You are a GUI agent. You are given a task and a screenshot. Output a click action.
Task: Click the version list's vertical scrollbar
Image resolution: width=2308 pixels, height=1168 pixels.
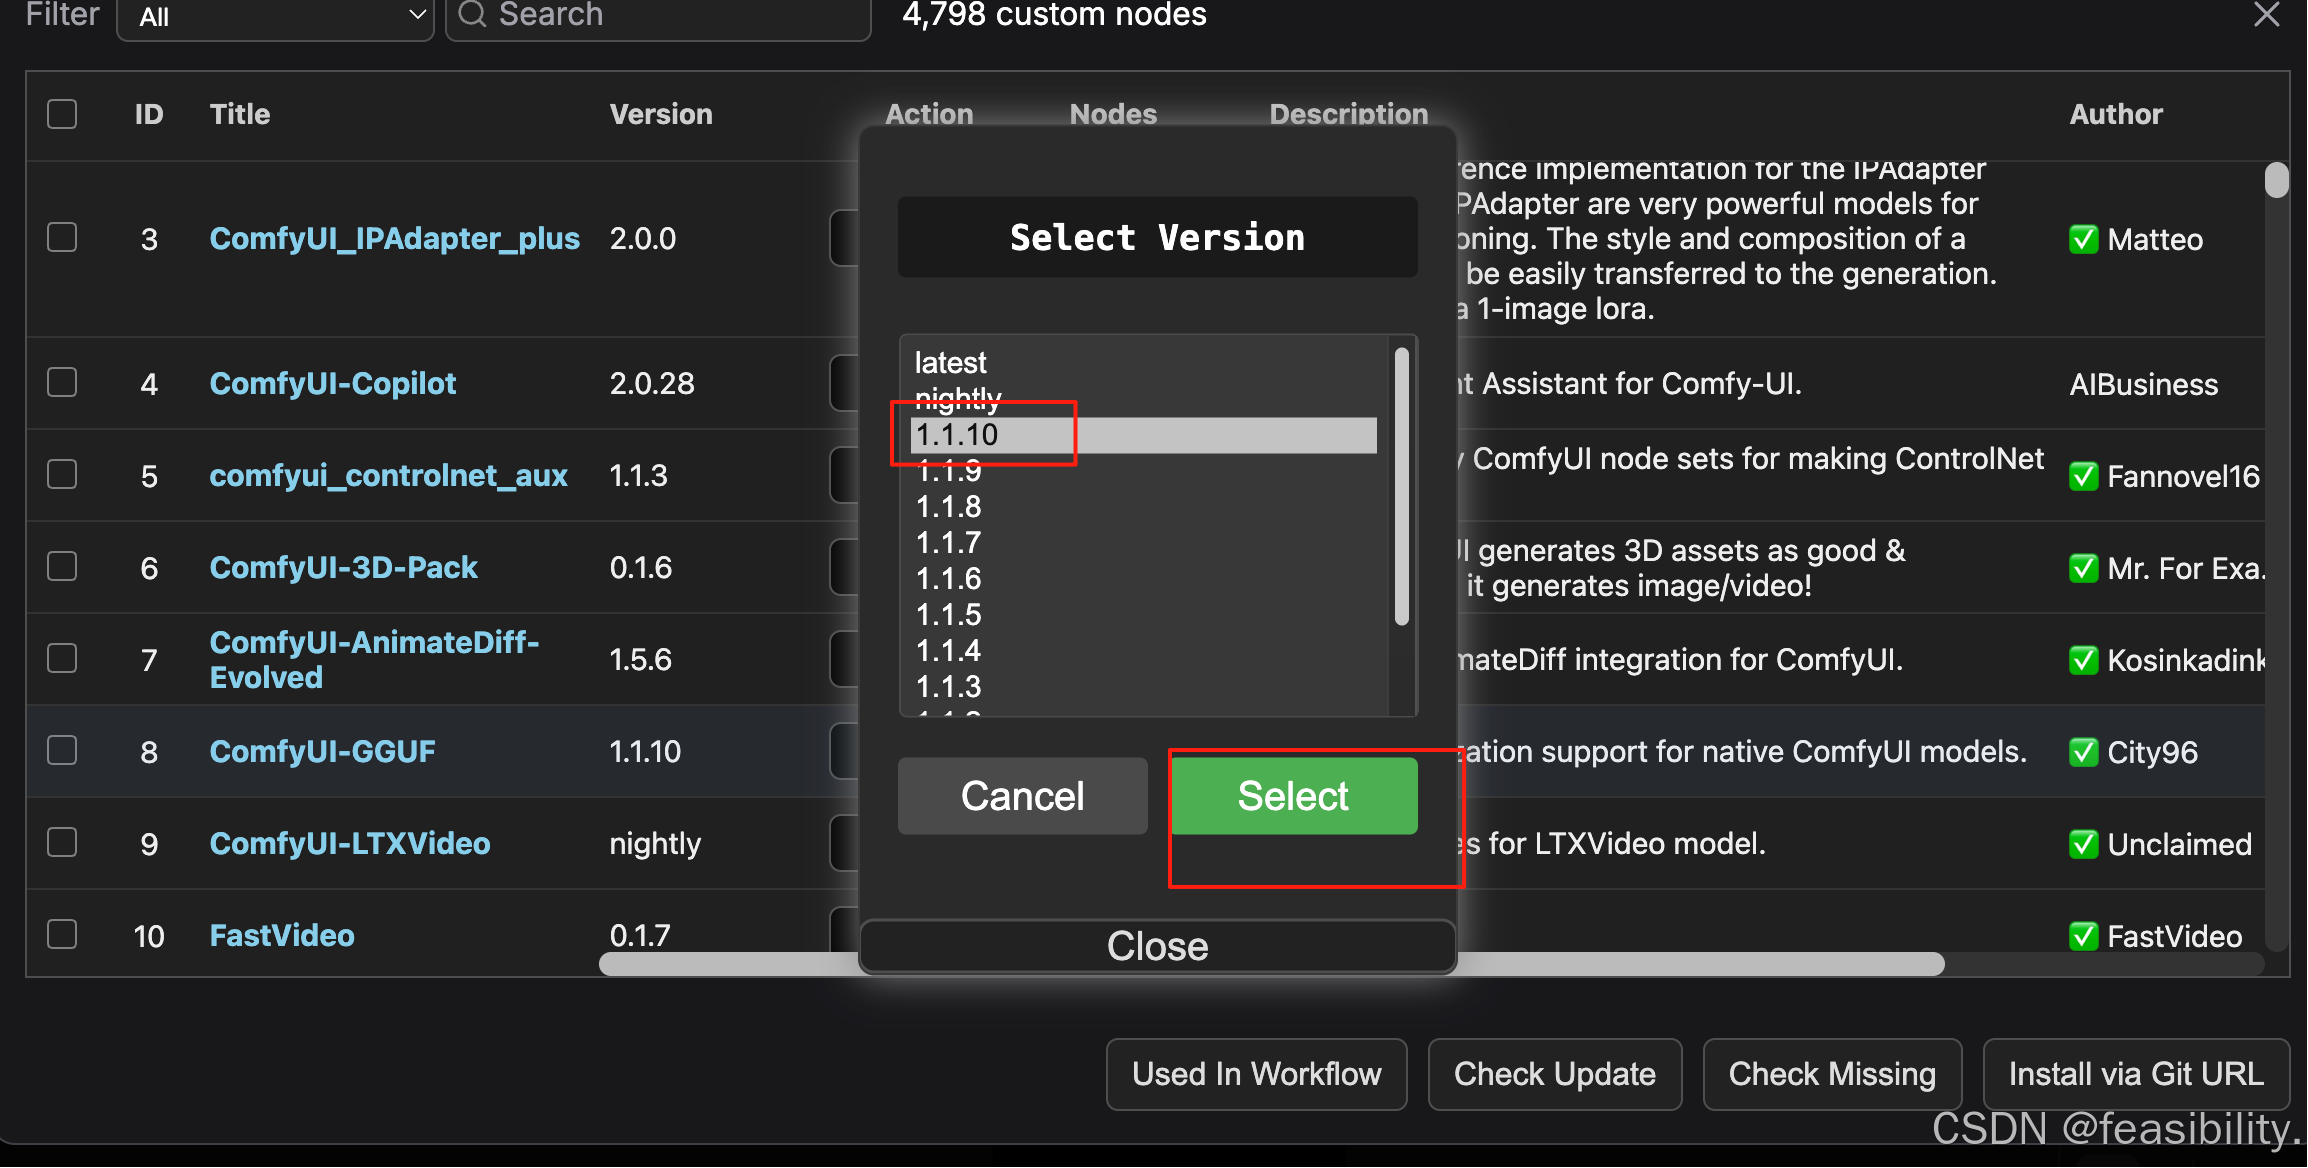[x=1401, y=486]
